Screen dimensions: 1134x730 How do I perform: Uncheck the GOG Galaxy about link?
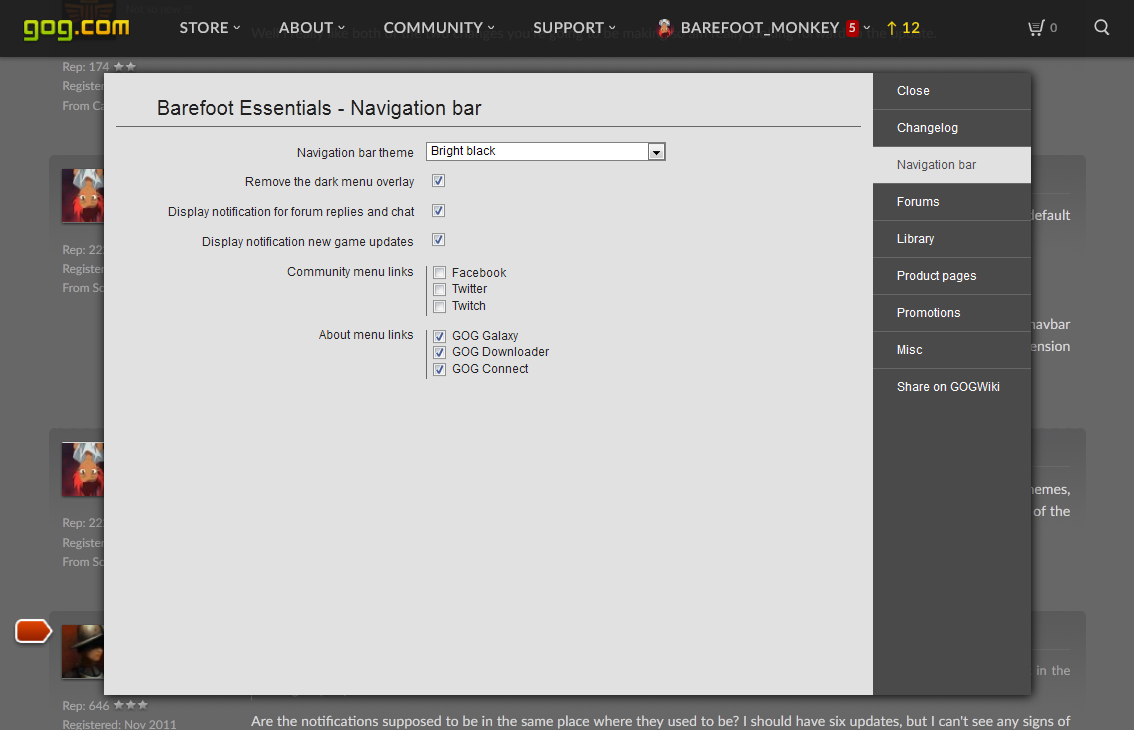point(439,336)
